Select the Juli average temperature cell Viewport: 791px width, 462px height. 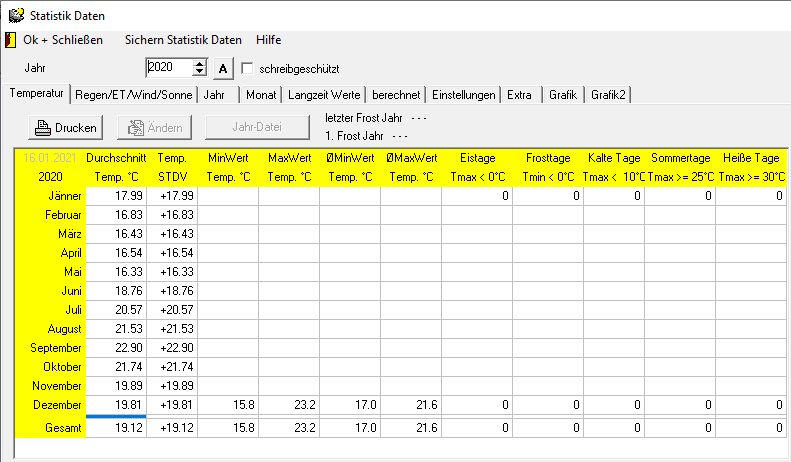pyautogui.click(x=116, y=311)
